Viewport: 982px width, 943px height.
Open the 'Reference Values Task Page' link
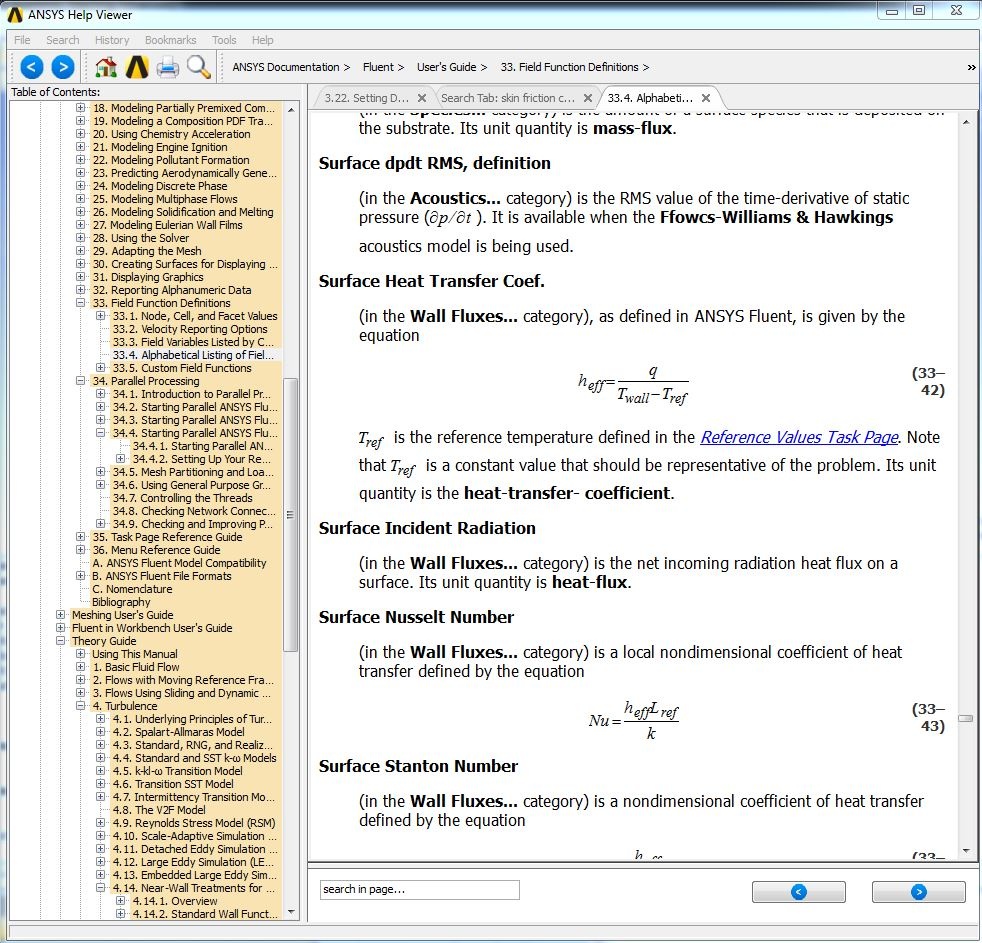click(799, 437)
